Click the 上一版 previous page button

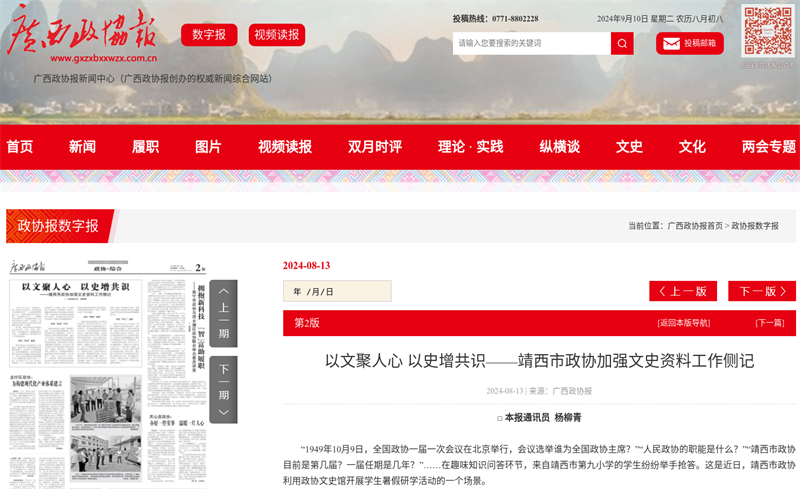click(683, 291)
